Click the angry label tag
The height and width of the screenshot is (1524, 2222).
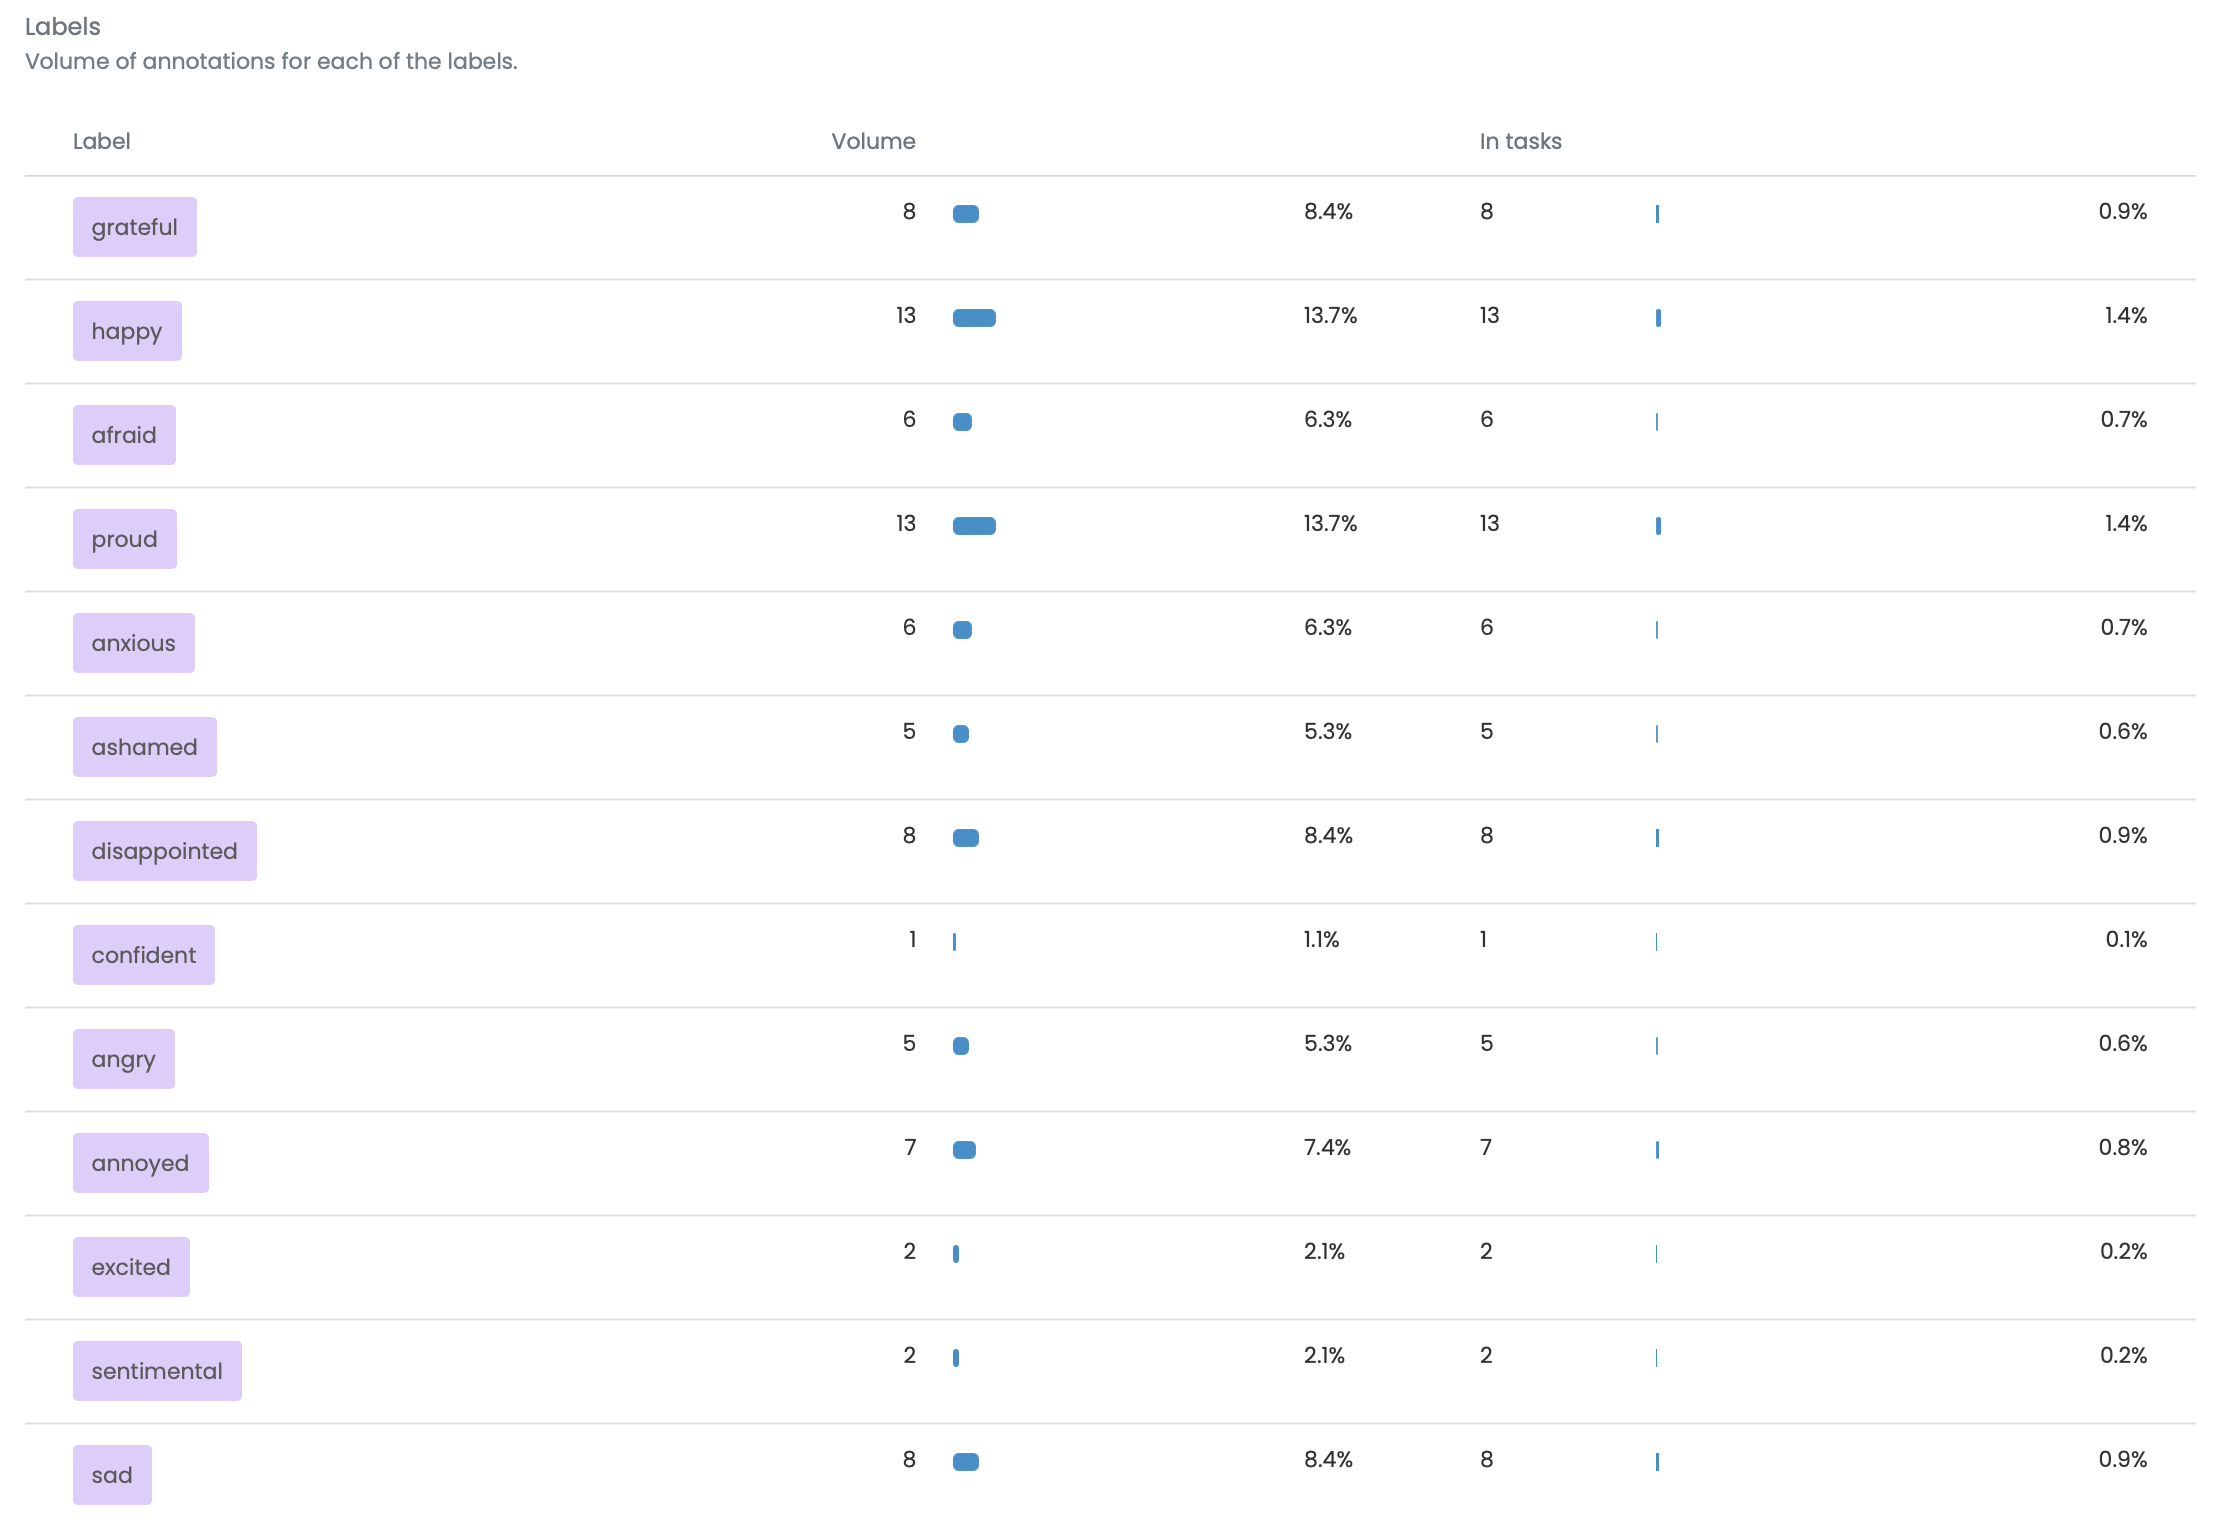(123, 1059)
